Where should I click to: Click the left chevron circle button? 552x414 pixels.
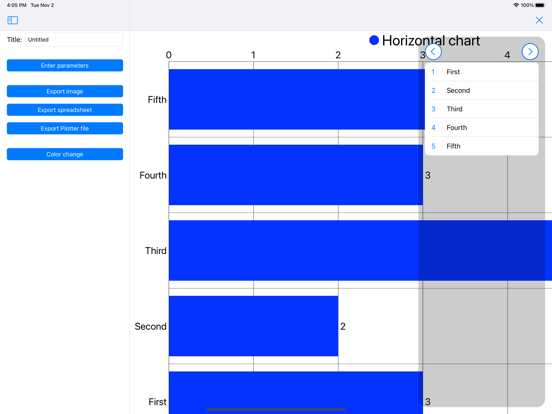[x=433, y=52]
